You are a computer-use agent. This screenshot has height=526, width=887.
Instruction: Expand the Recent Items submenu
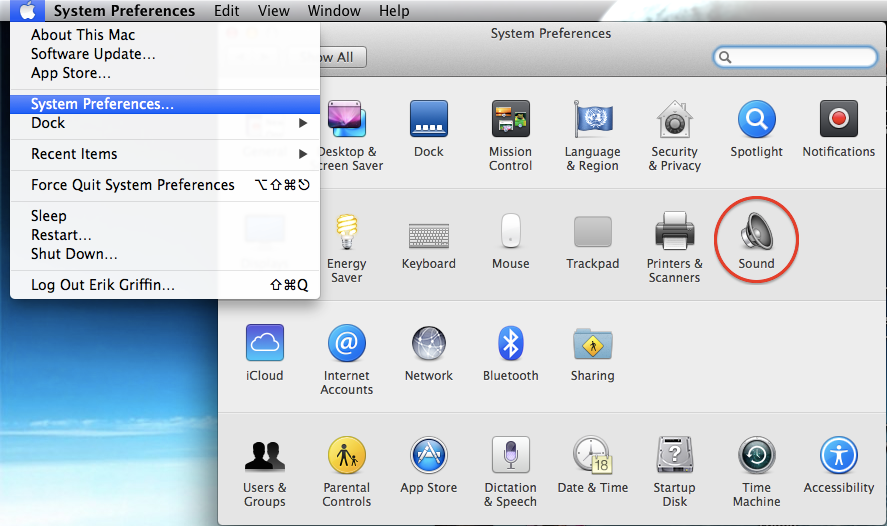coord(165,154)
